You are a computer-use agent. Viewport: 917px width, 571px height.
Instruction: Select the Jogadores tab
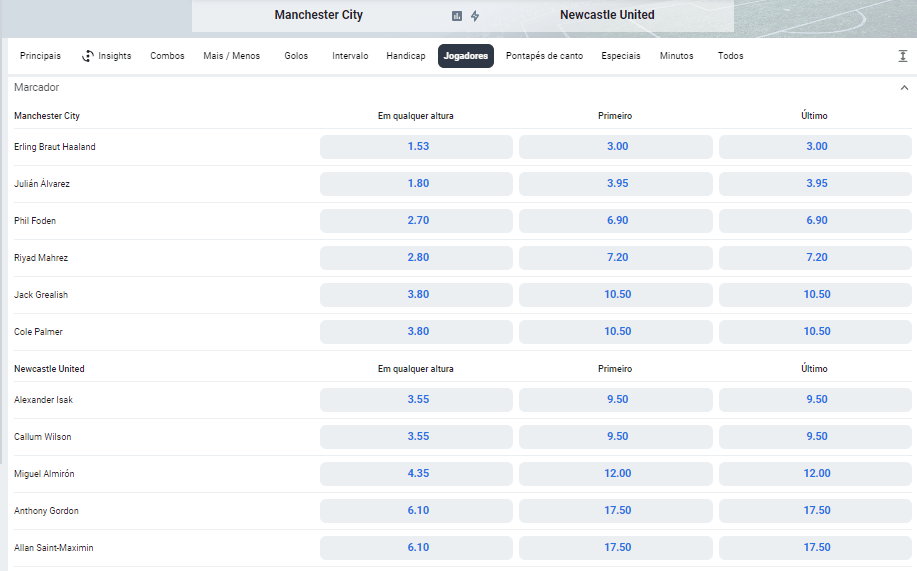[466, 56]
